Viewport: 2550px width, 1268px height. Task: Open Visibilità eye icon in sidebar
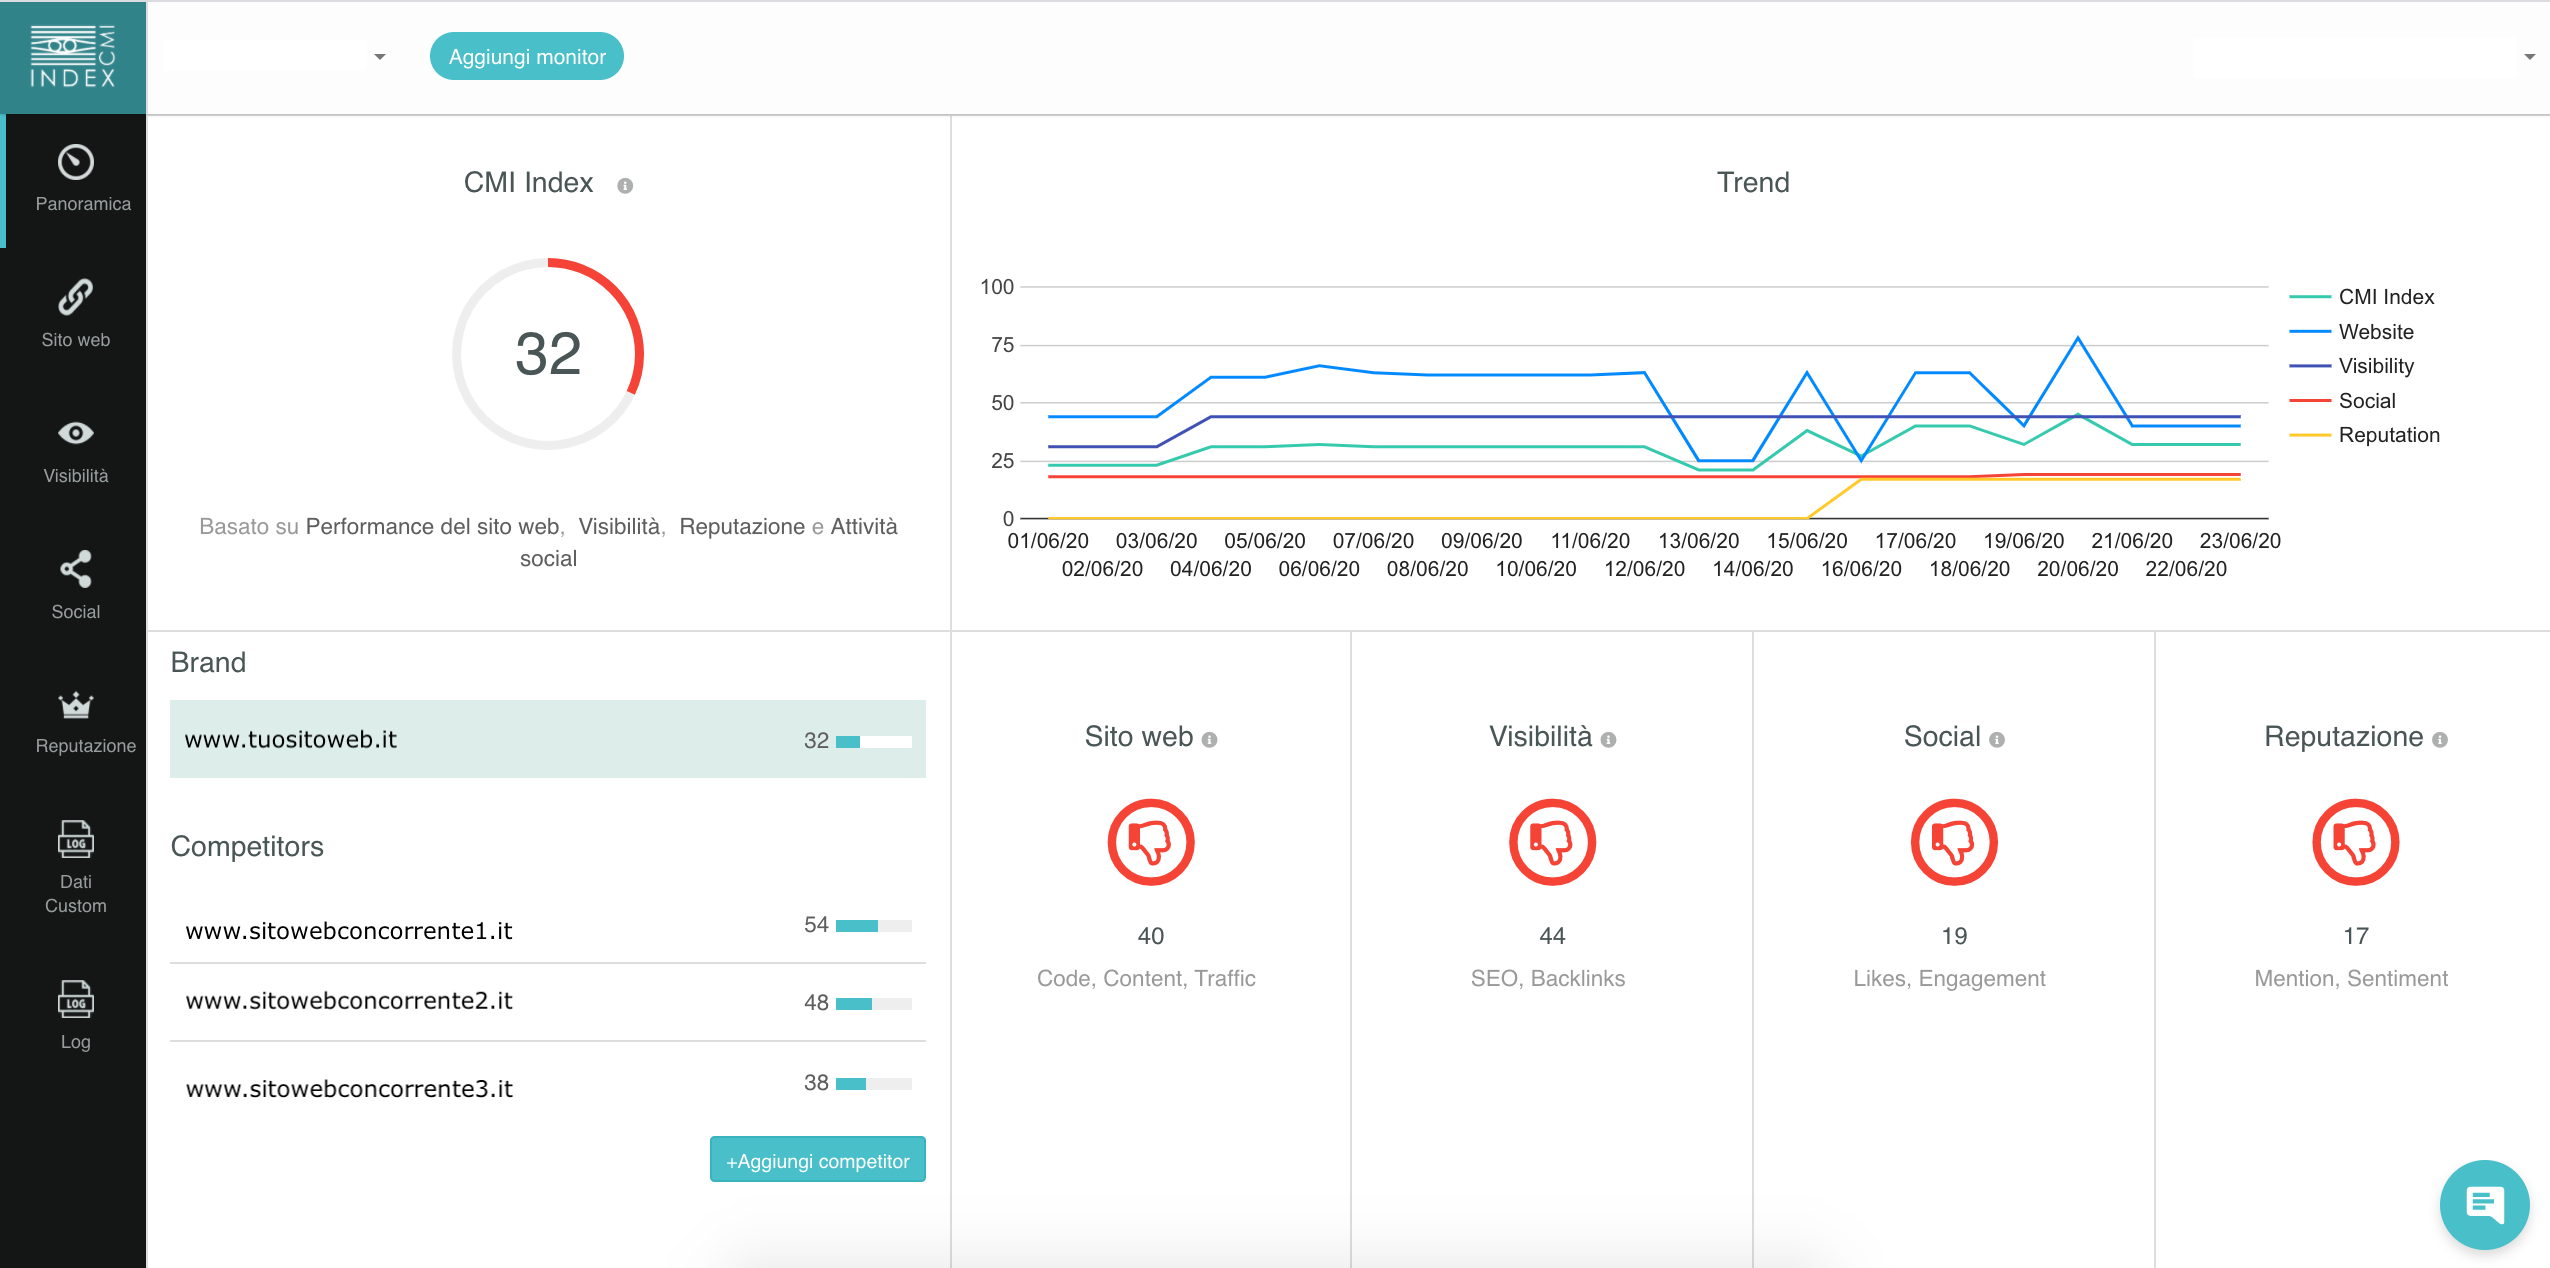point(76,433)
